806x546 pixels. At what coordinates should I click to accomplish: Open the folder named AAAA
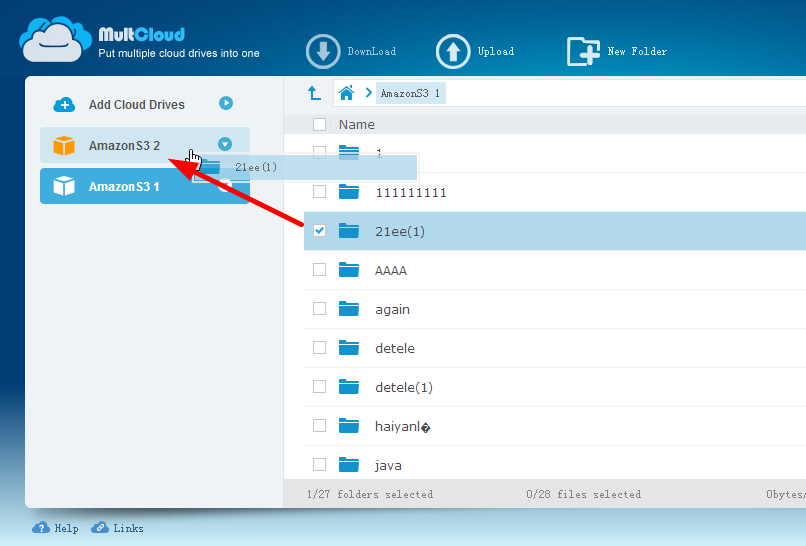pyautogui.click(x=391, y=270)
